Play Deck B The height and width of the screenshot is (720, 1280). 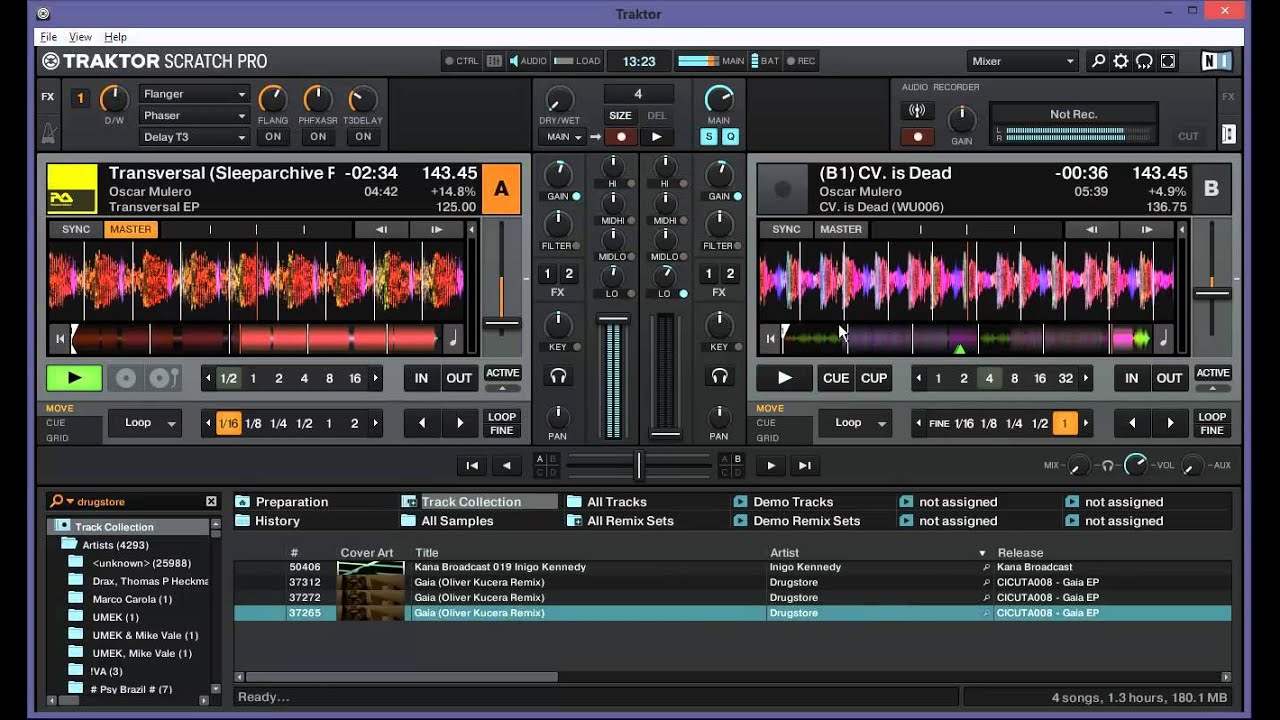(x=785, y=378)
